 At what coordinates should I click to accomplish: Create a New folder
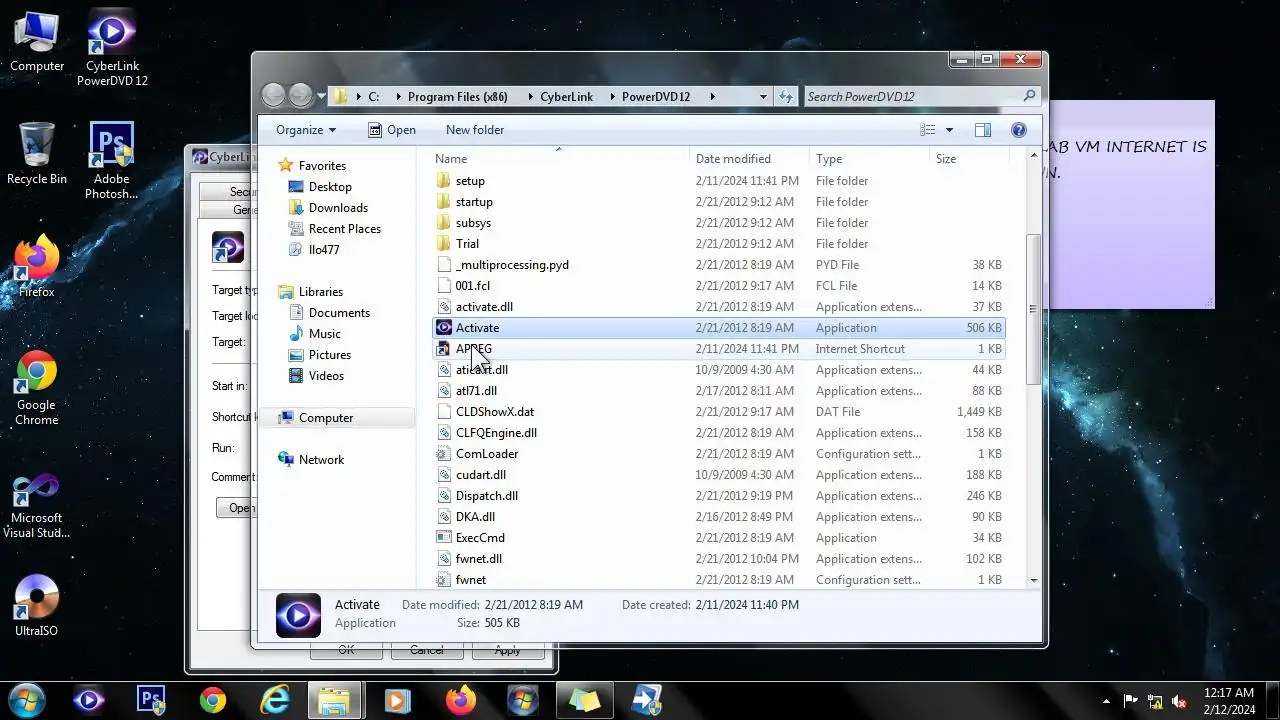click(475, 130)
